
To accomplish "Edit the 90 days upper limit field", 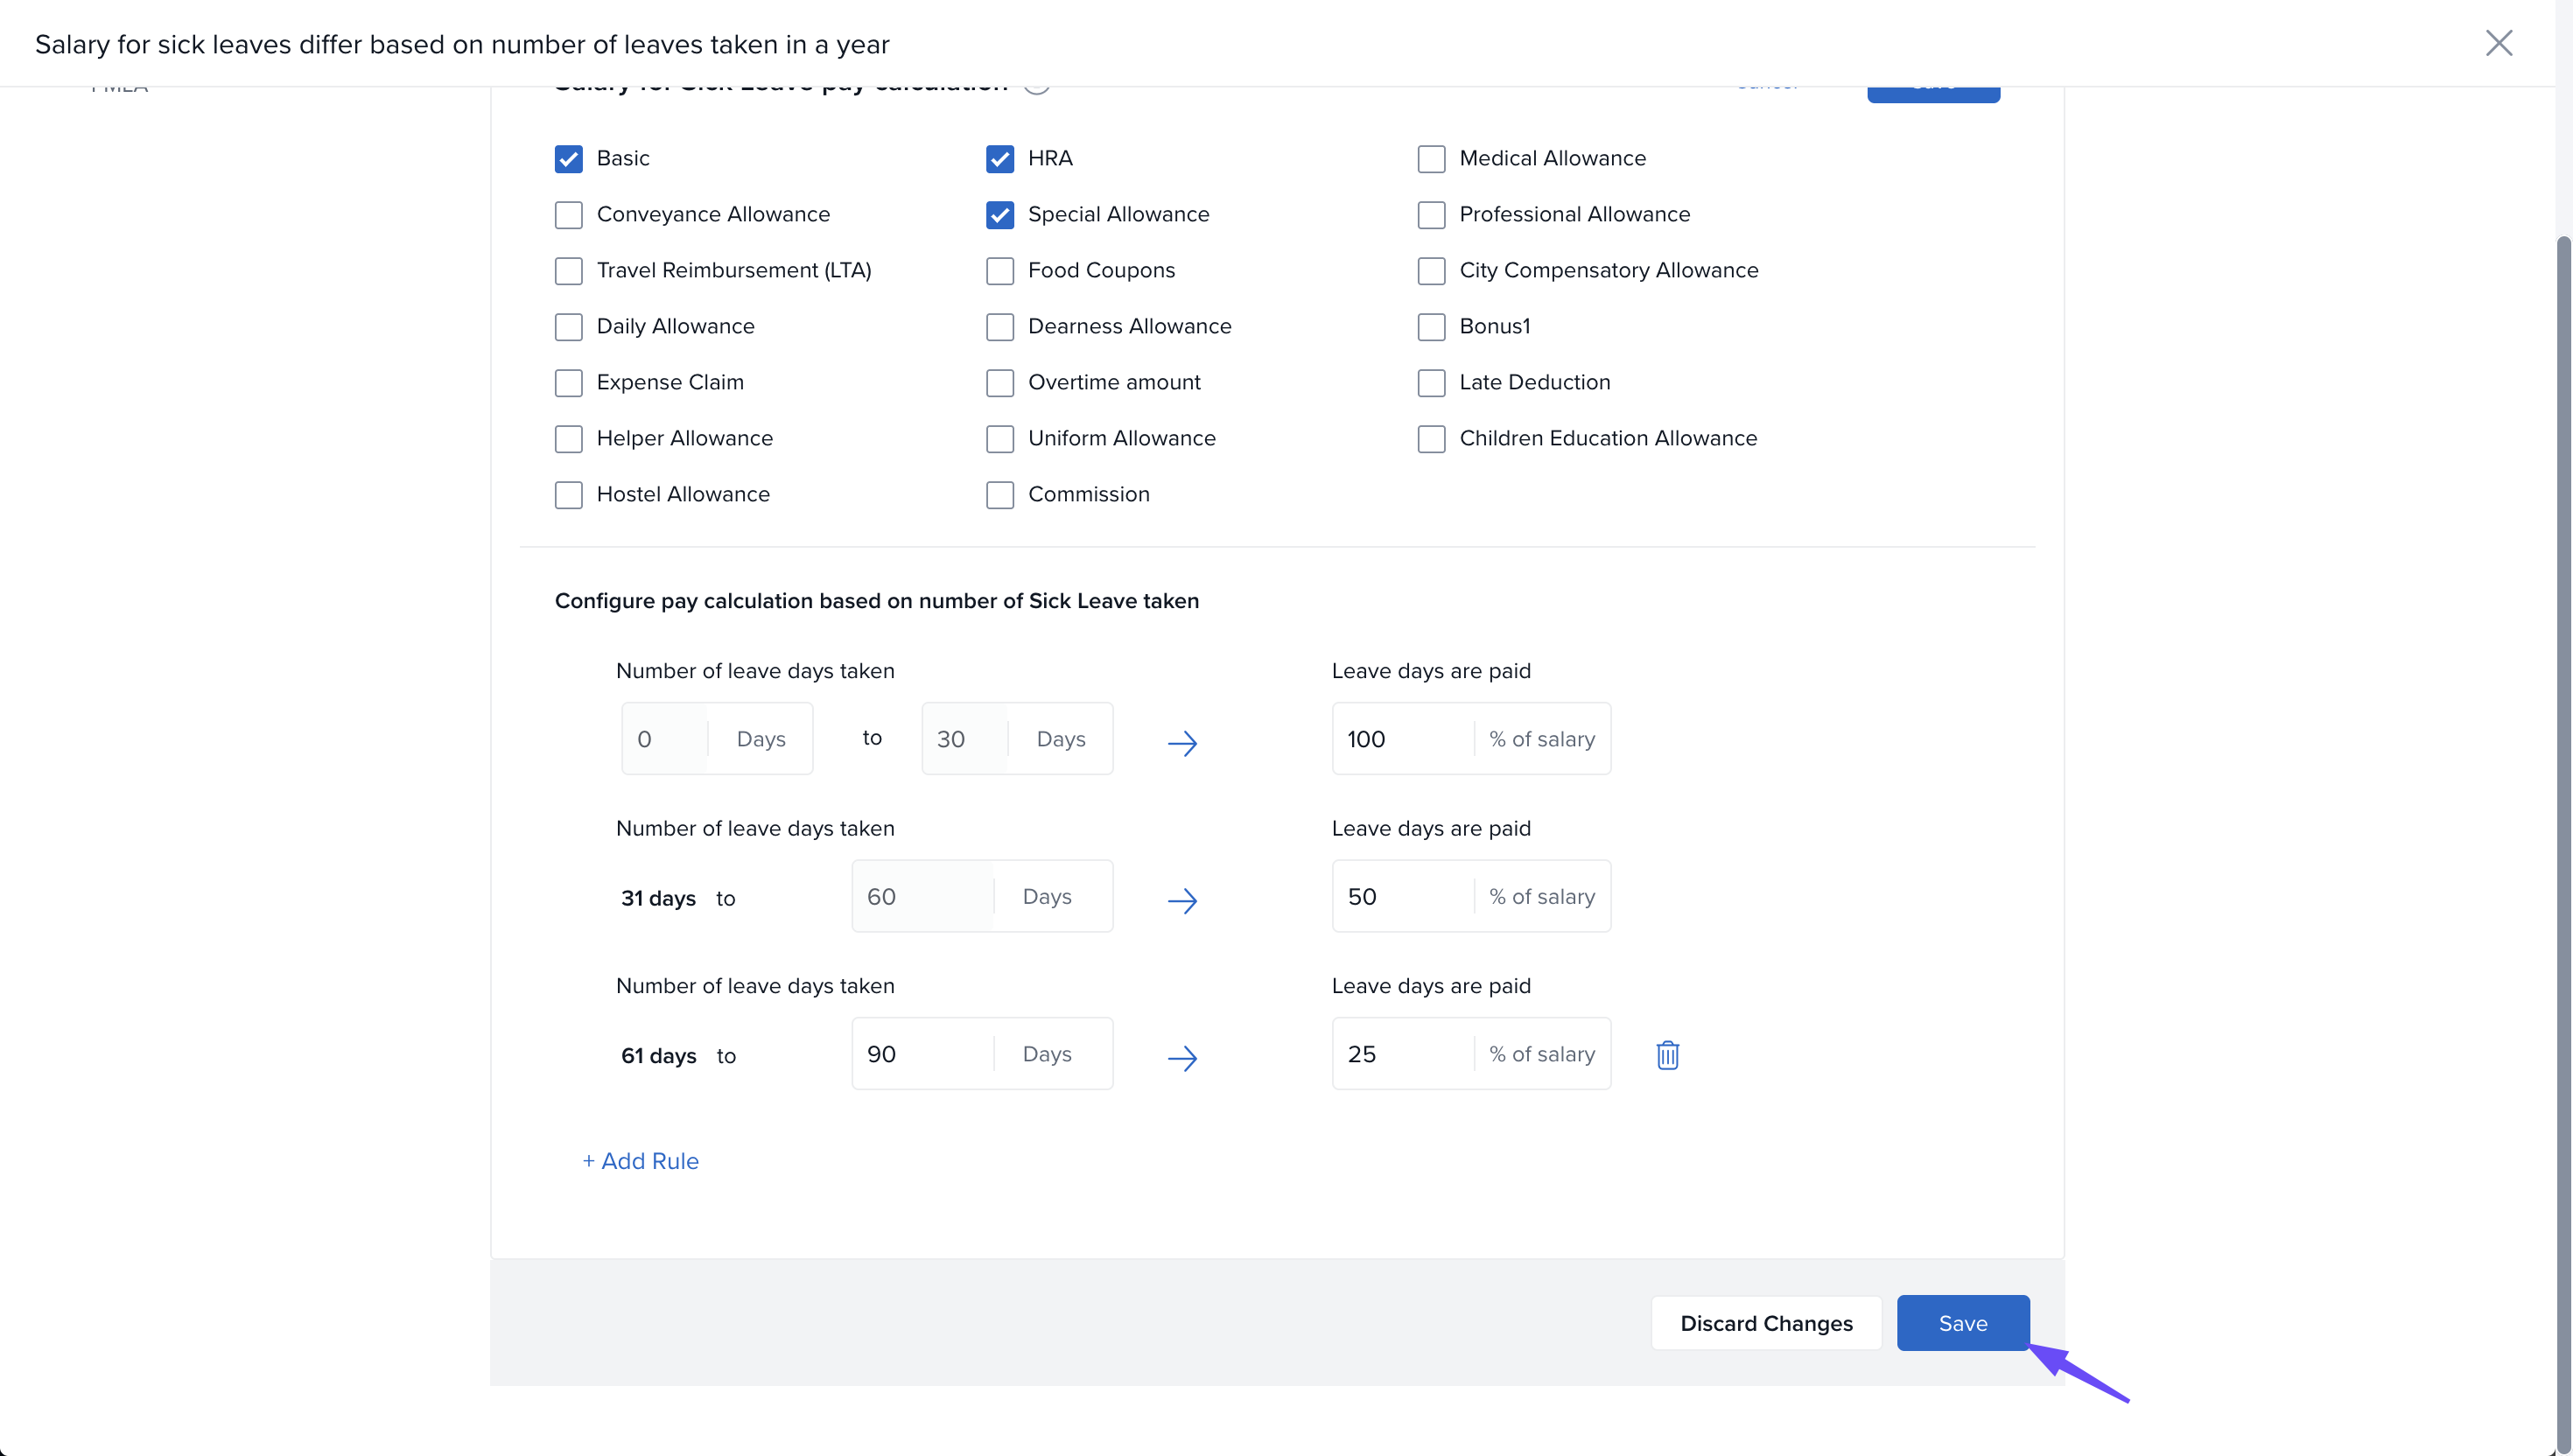I will click(921, 1054).
